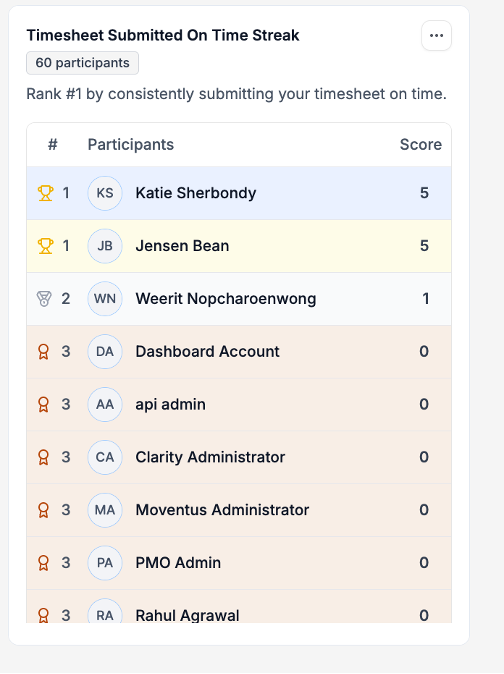This screenshot has width=504, height=674.
Task: Open the three-dot options menu
Action: (x=436, y=36)
